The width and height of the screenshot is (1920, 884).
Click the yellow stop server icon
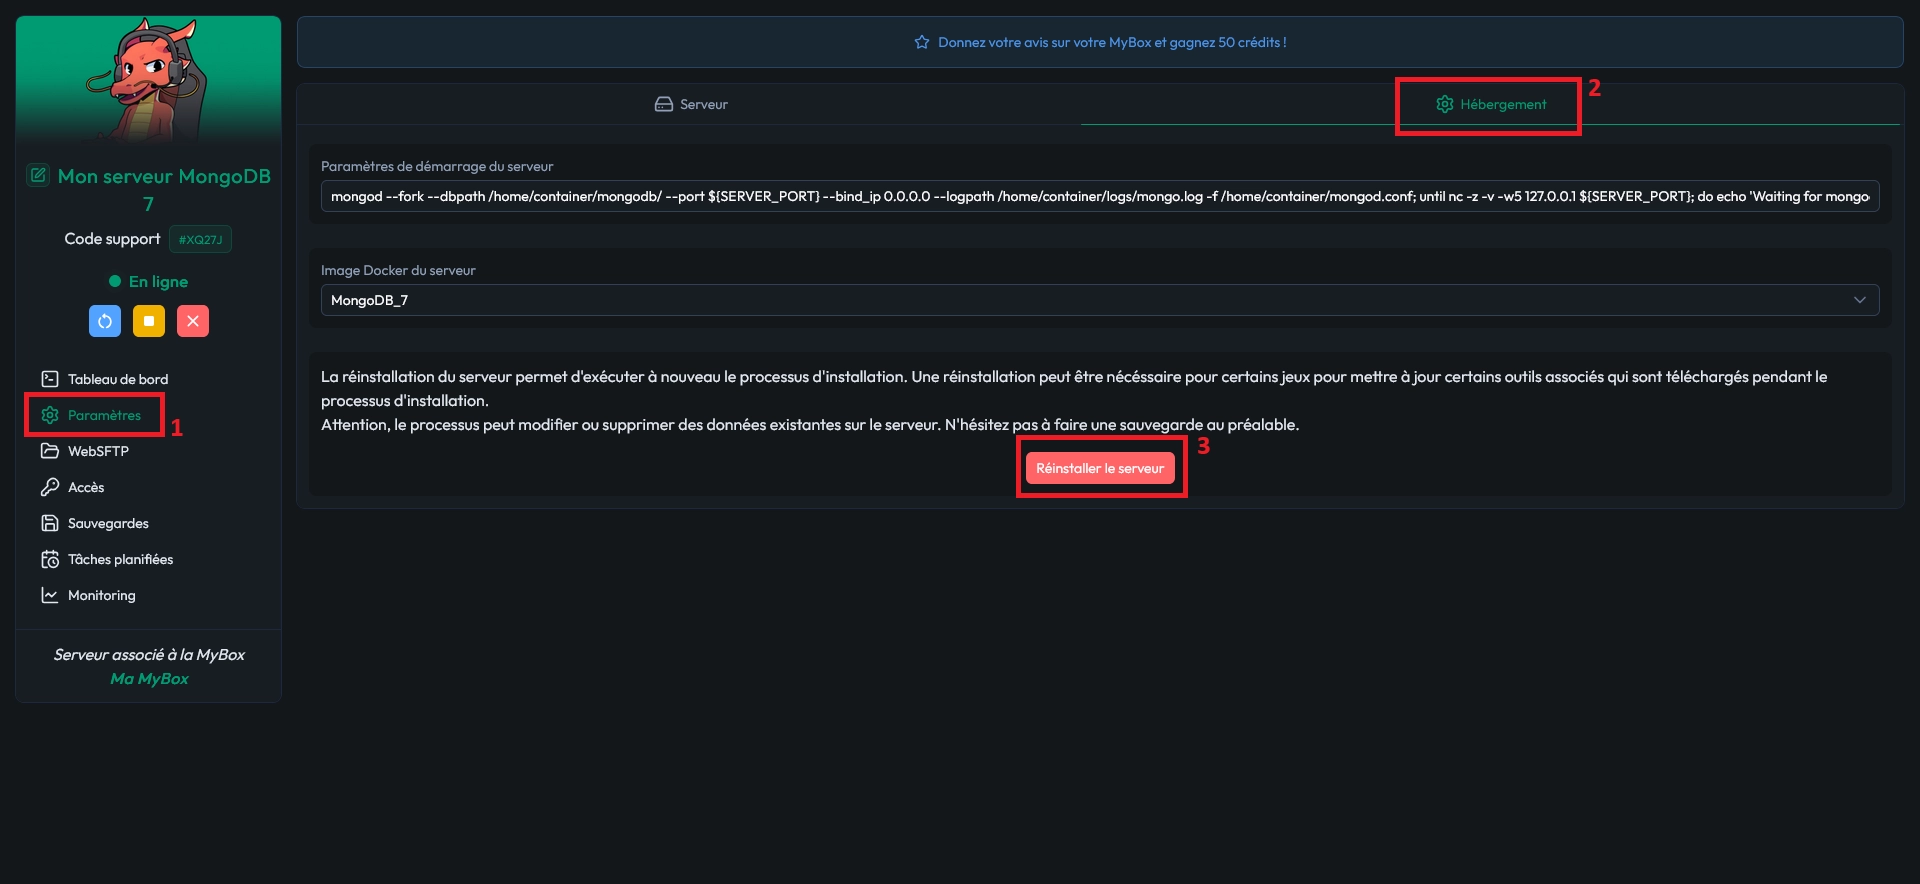pyautogui.click(x=149, y=321)
